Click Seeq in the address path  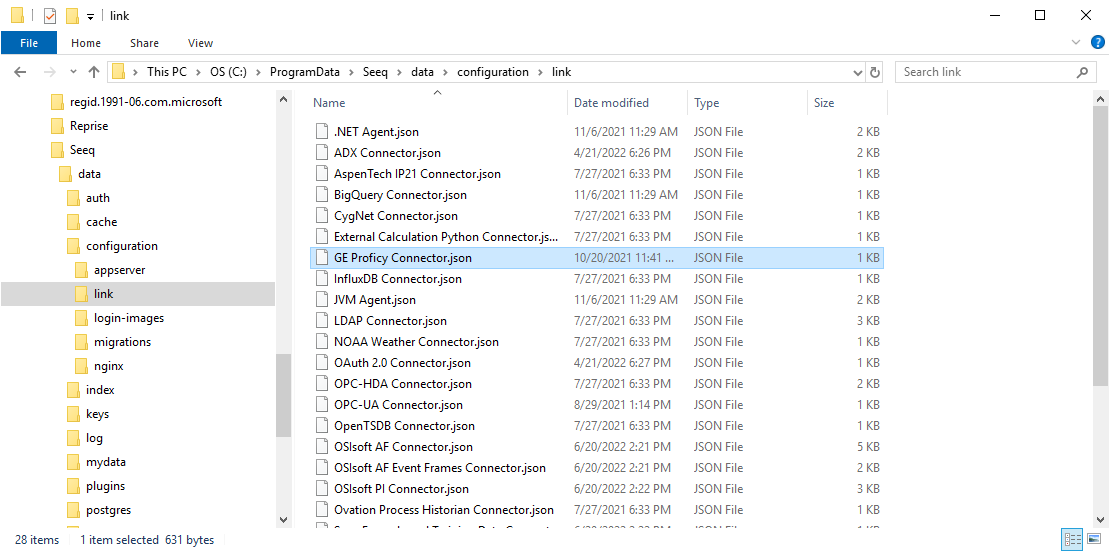point(375,72)
